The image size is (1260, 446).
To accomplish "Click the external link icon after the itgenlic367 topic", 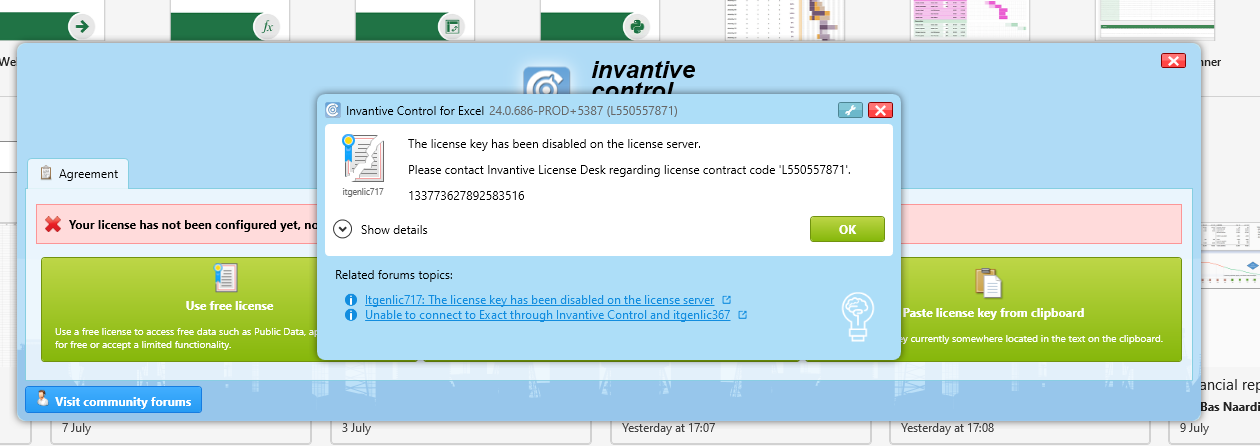I will 742,315.
